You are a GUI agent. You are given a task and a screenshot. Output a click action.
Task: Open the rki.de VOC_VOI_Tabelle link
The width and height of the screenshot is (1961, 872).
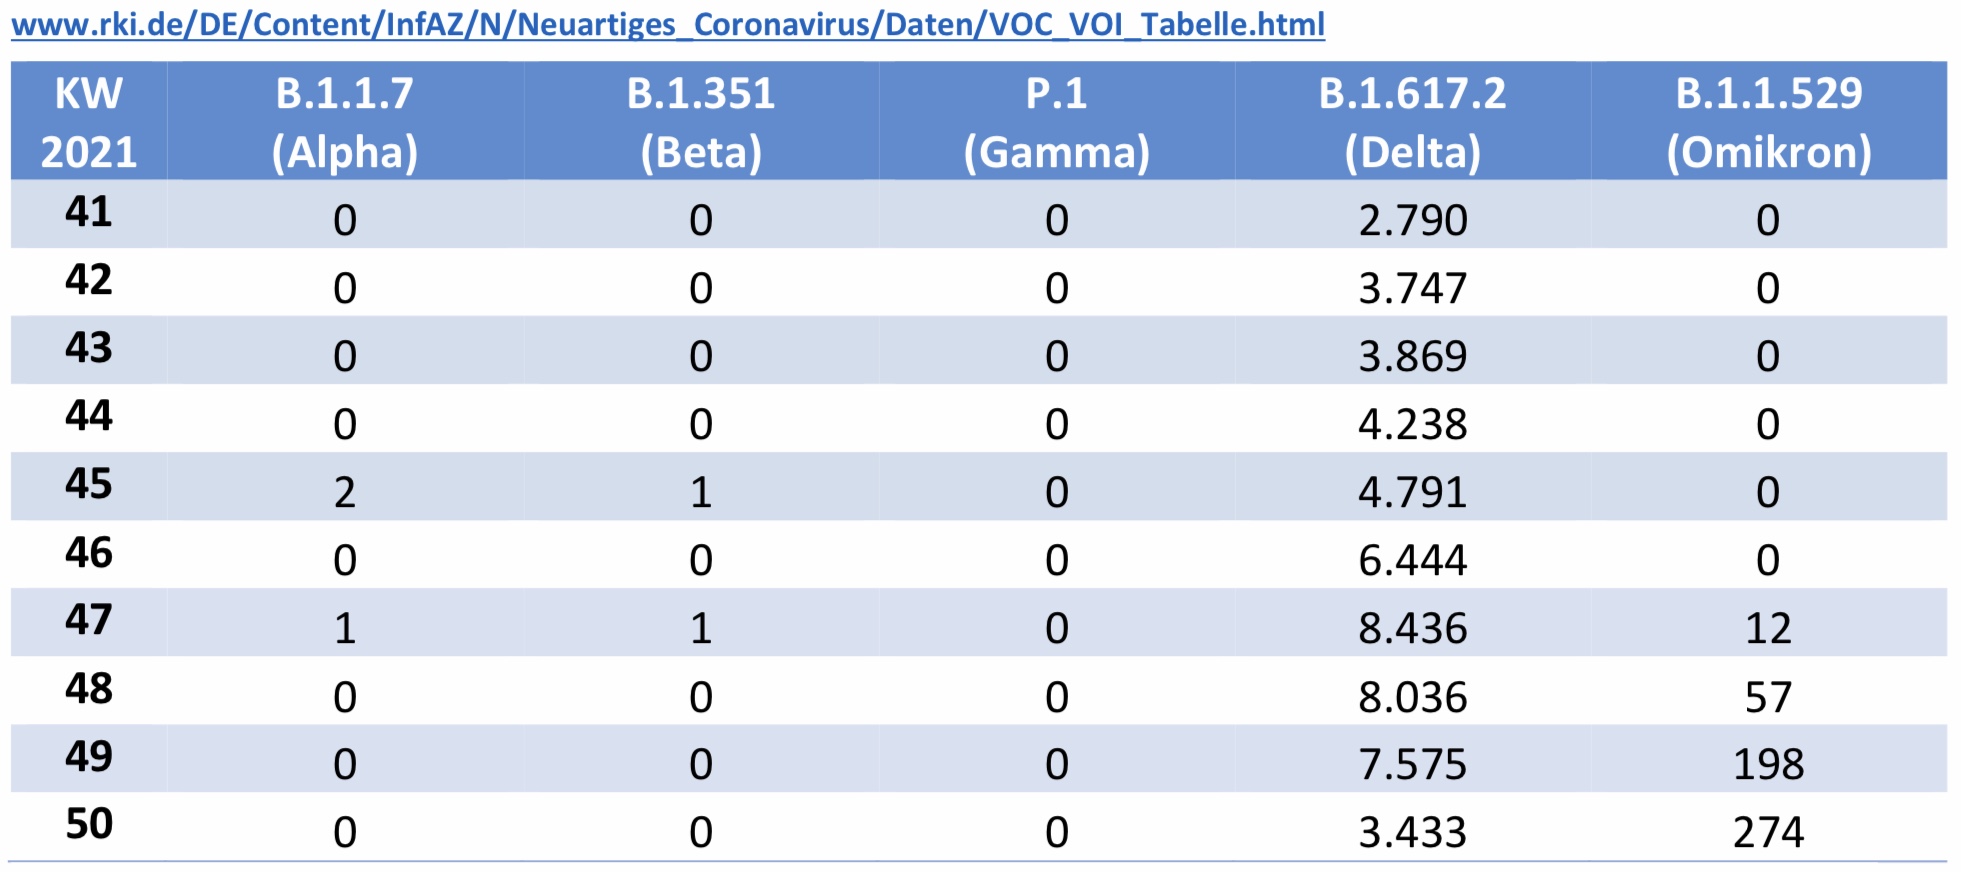[667, 24]
